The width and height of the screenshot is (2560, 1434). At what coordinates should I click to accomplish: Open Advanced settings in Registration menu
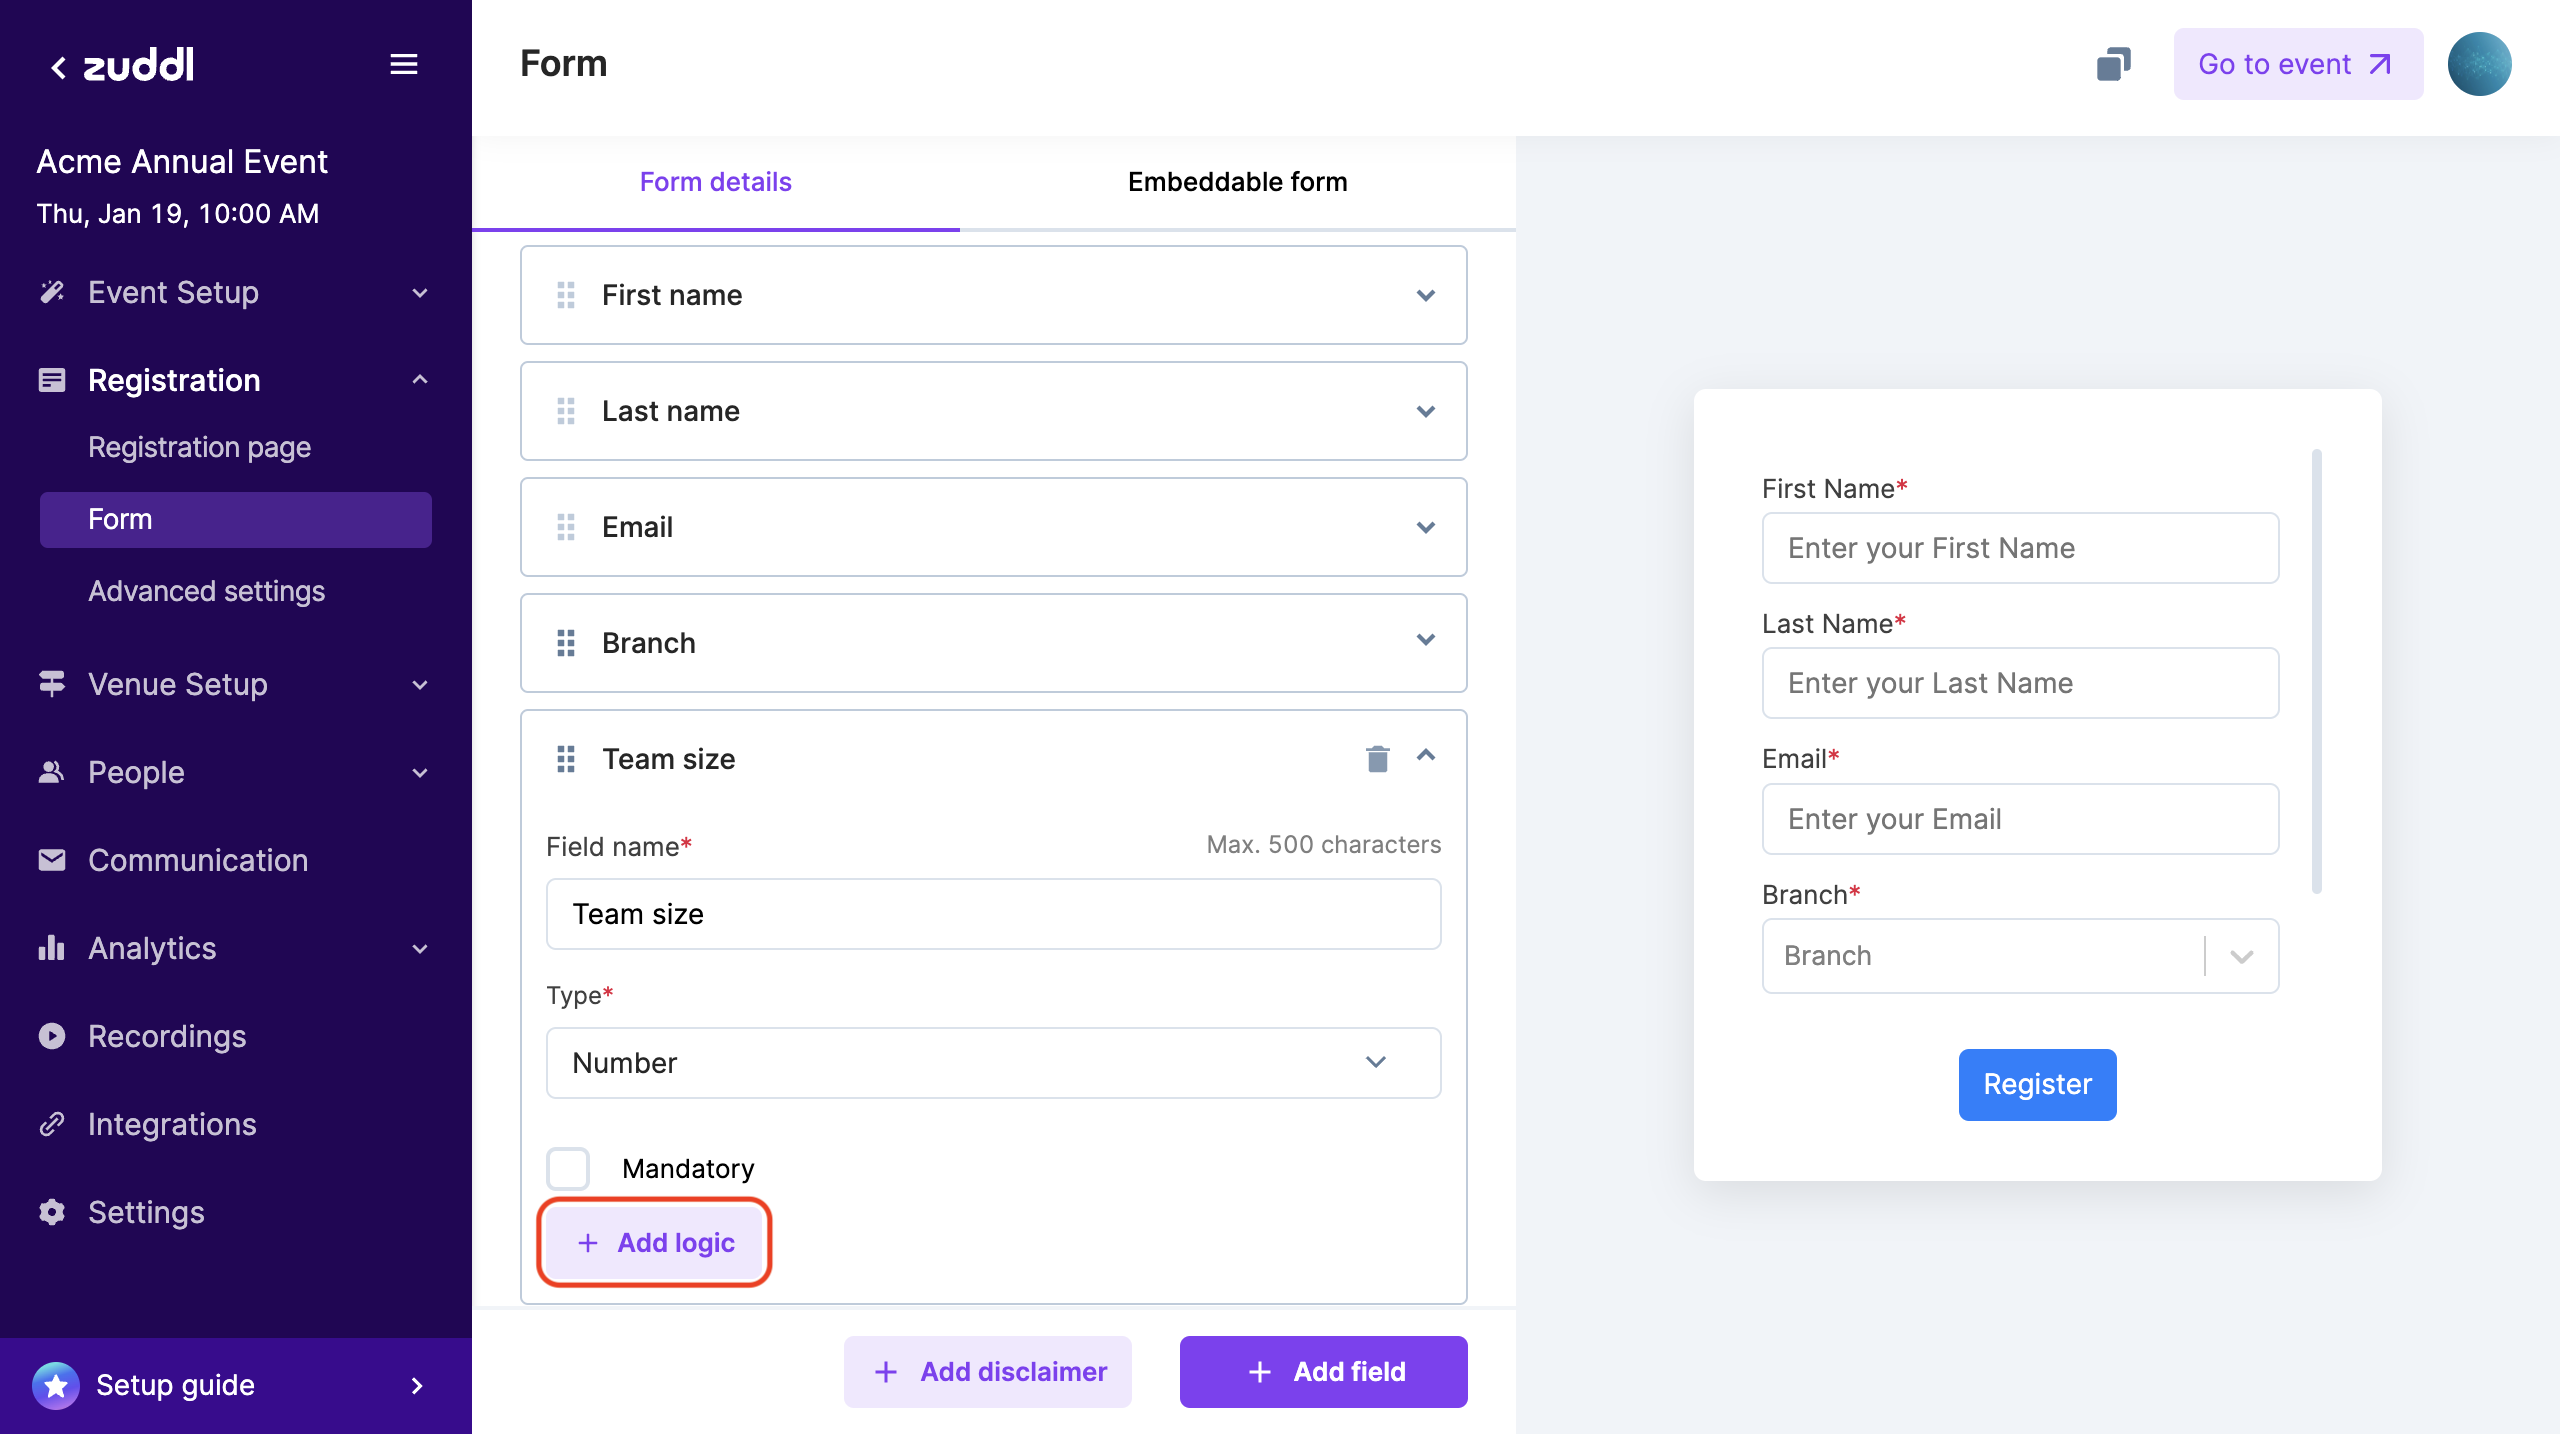pyautogui.click(x=206, y=591)
